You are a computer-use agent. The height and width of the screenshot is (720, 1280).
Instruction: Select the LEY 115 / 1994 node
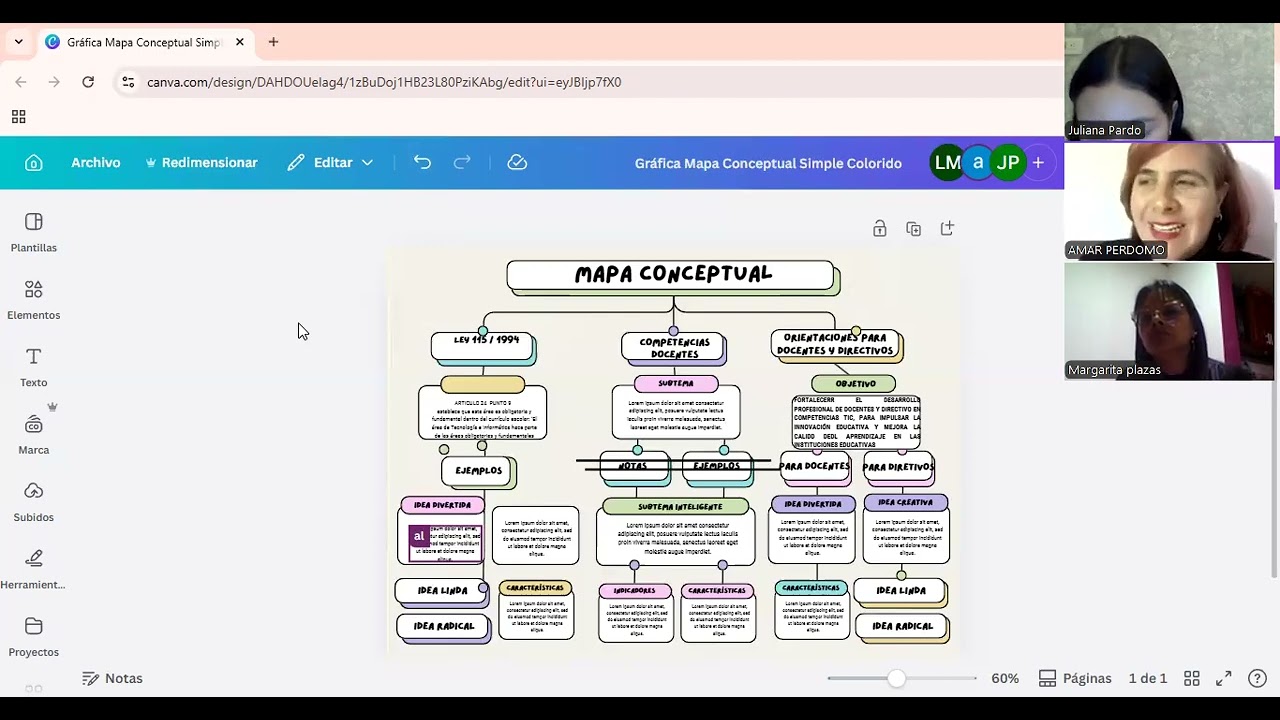(x=484, y=346)
